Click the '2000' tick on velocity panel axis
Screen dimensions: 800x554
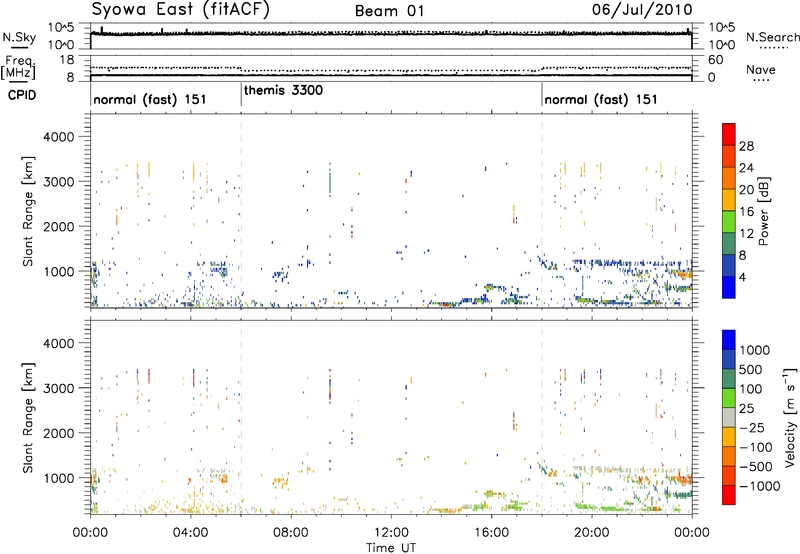coord(58,433)
